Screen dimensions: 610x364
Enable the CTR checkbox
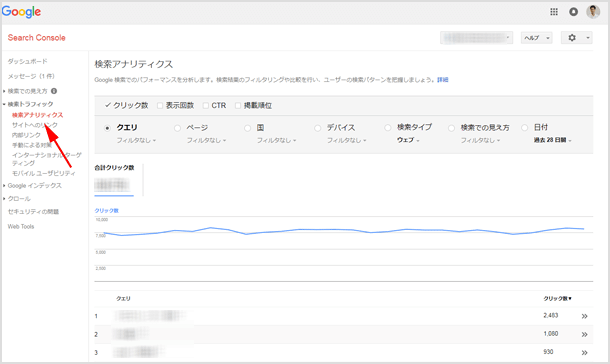coord(206,105)
